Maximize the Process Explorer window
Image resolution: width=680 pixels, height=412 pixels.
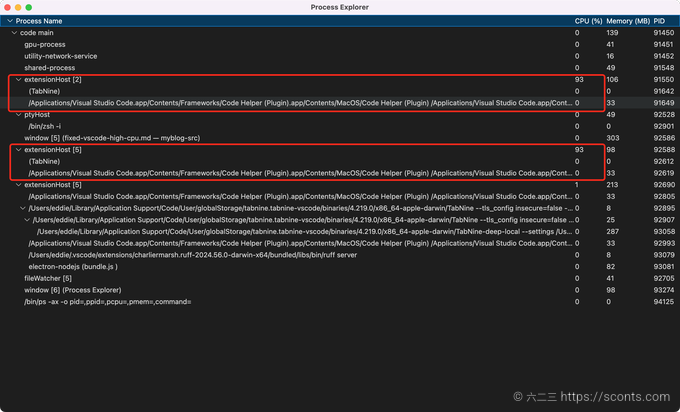tap(29, 7)
